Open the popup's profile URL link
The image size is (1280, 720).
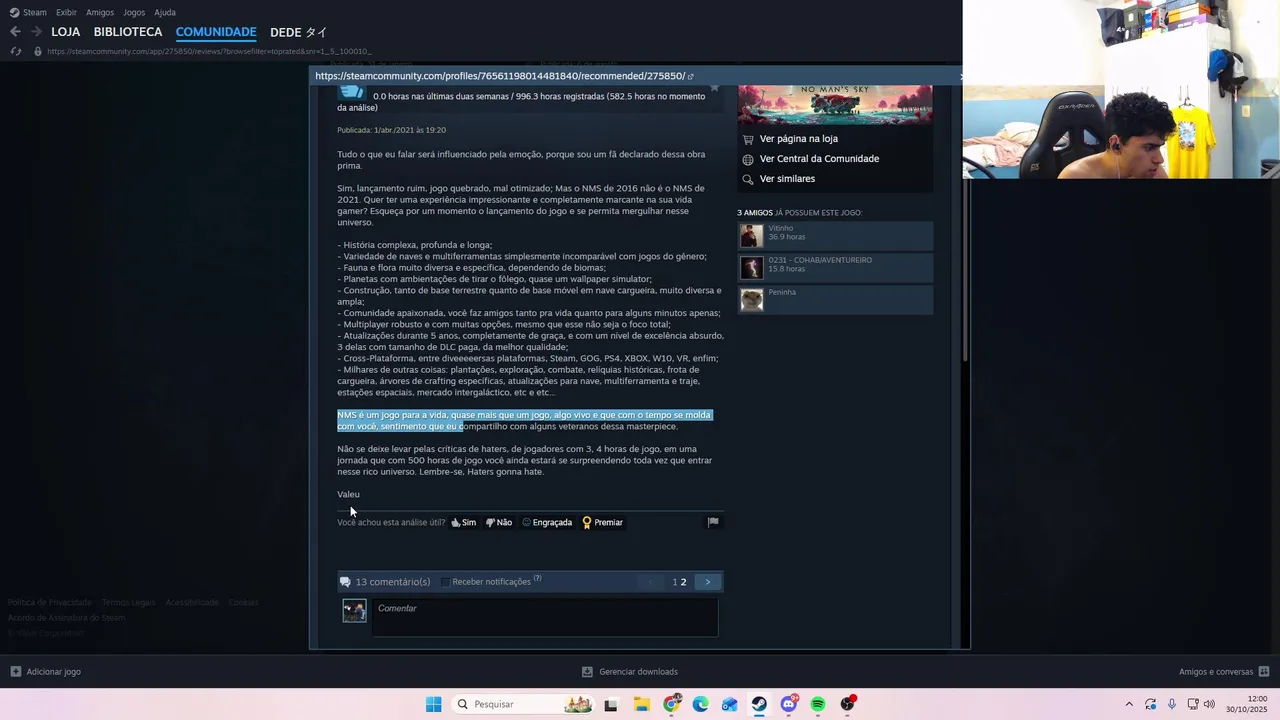point(500,76)
